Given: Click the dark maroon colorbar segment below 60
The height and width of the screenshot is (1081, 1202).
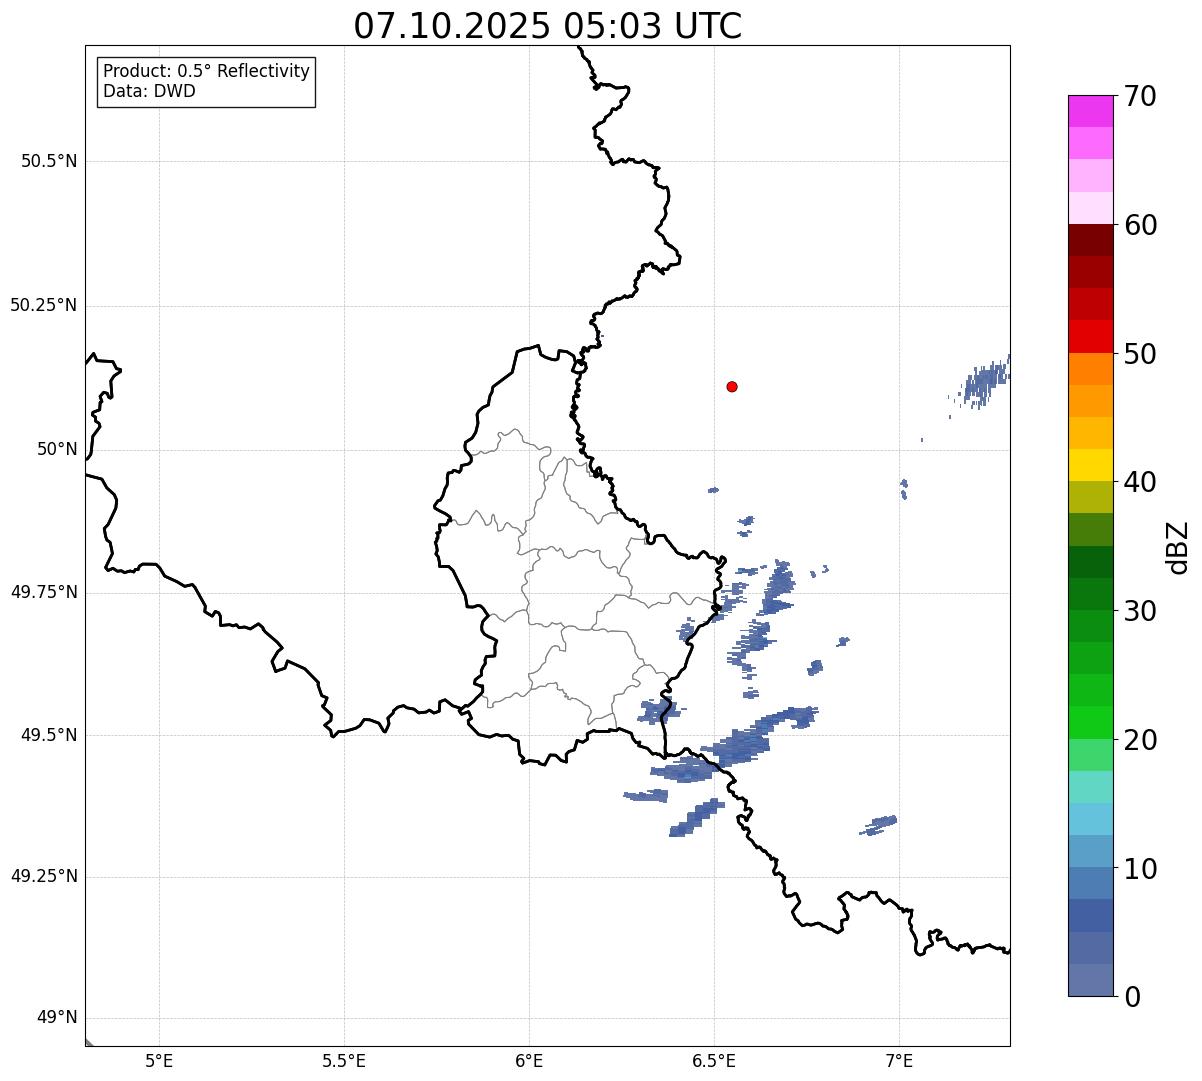Looking at the screenshot, I should 1091,240.
